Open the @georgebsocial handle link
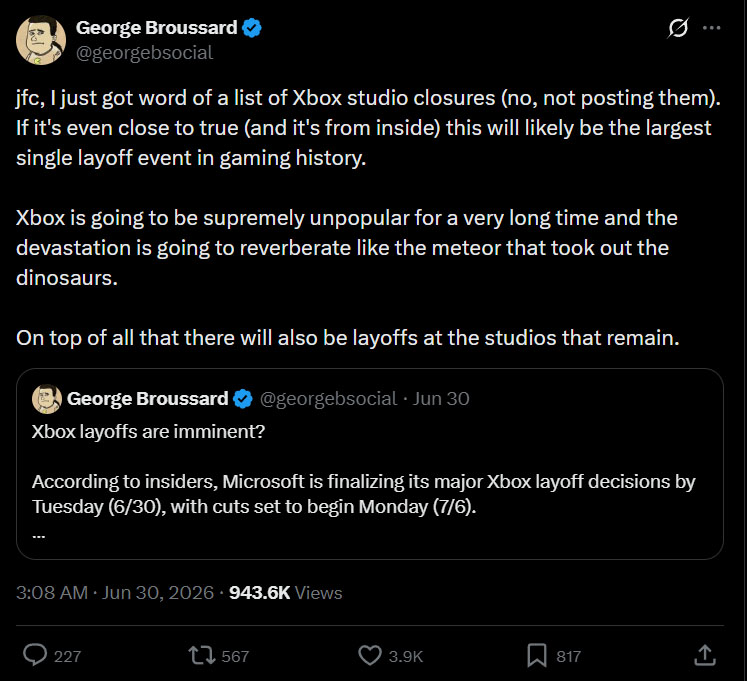Image resolution: width=747 pixels, height=681 pixels. click(144, 52)
